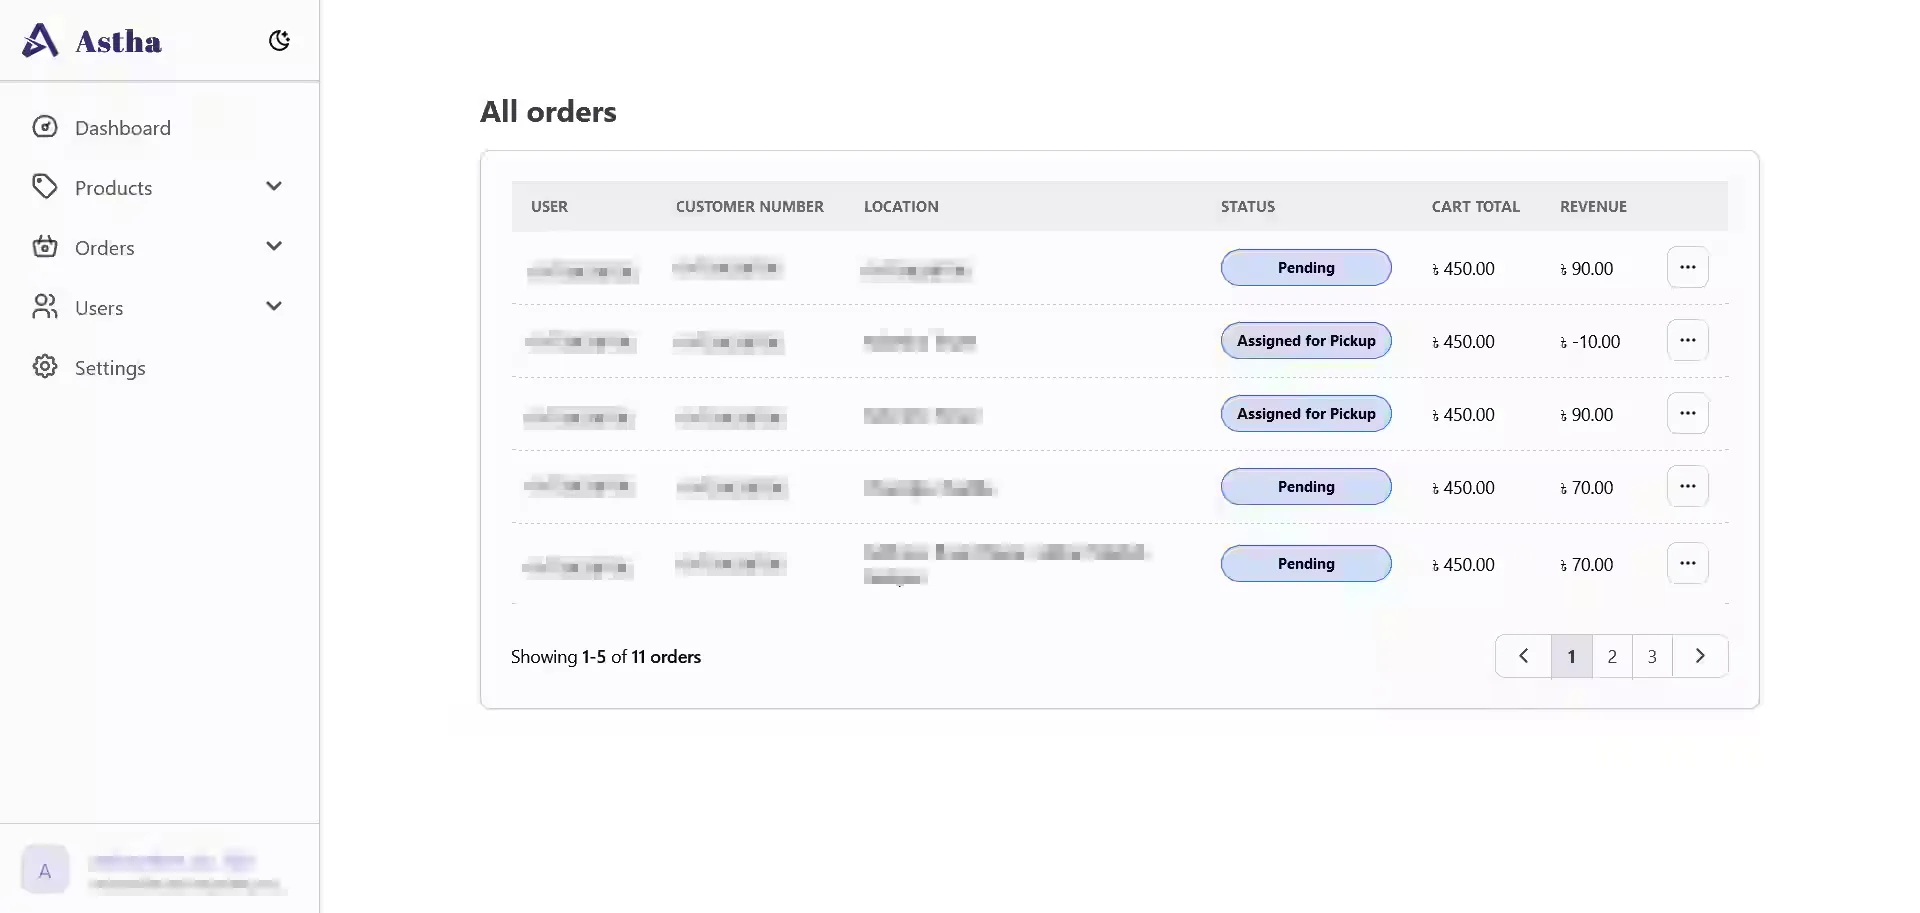
Task: Collapse the Users dropdown chevron
Action: 274,306
